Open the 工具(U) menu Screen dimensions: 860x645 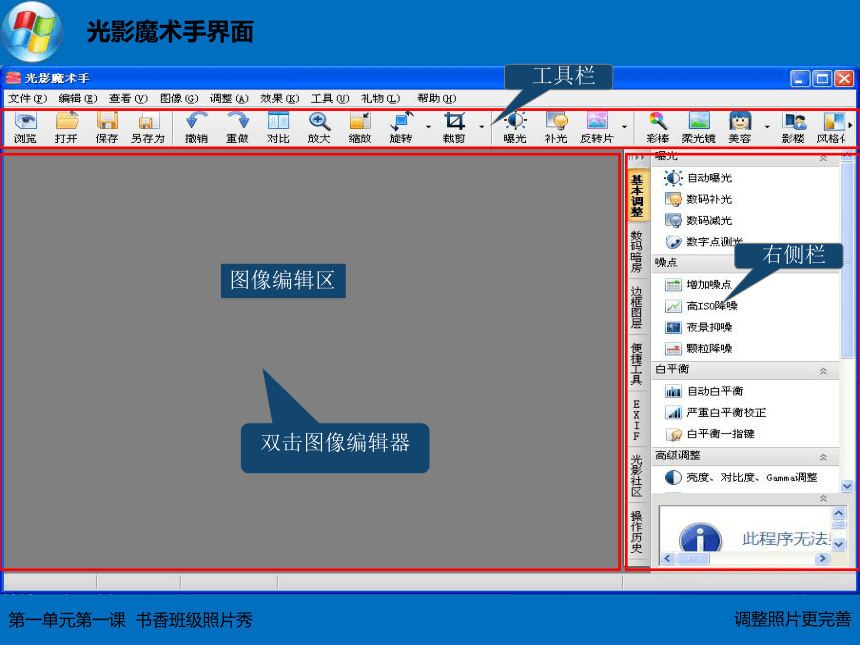coord(330,99)
